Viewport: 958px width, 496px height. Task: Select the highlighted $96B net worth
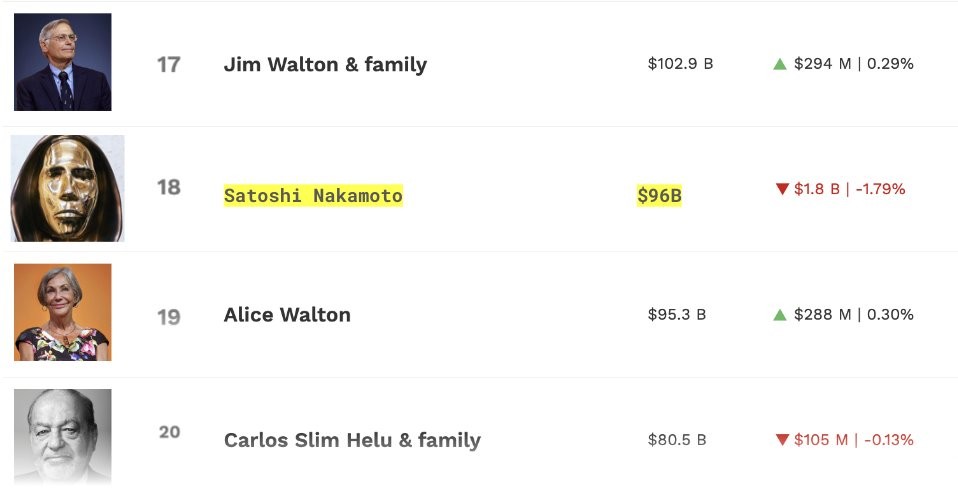(659, 195)
